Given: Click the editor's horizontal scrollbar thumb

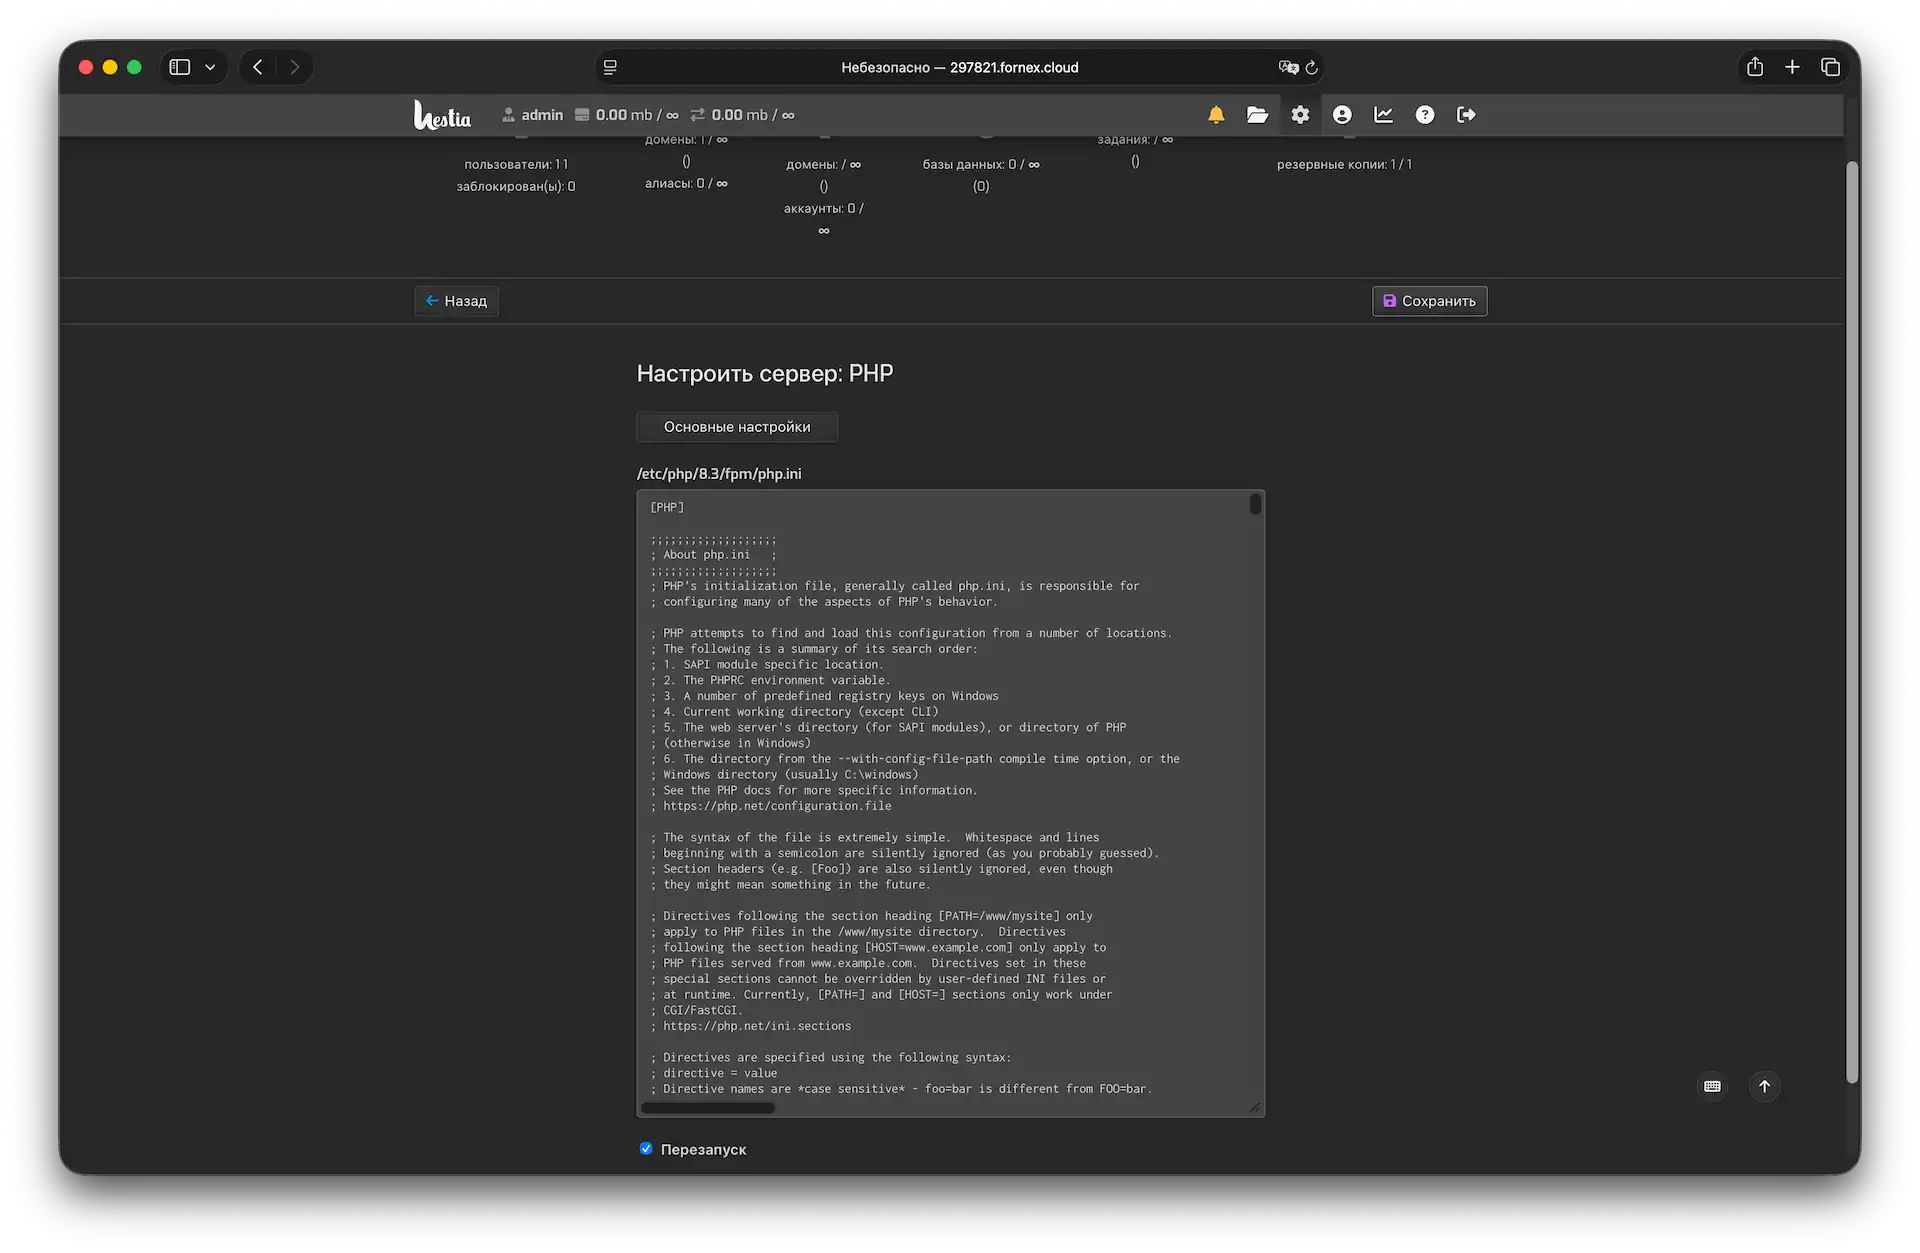Looking at the screenshot, I should point(708,1108).
